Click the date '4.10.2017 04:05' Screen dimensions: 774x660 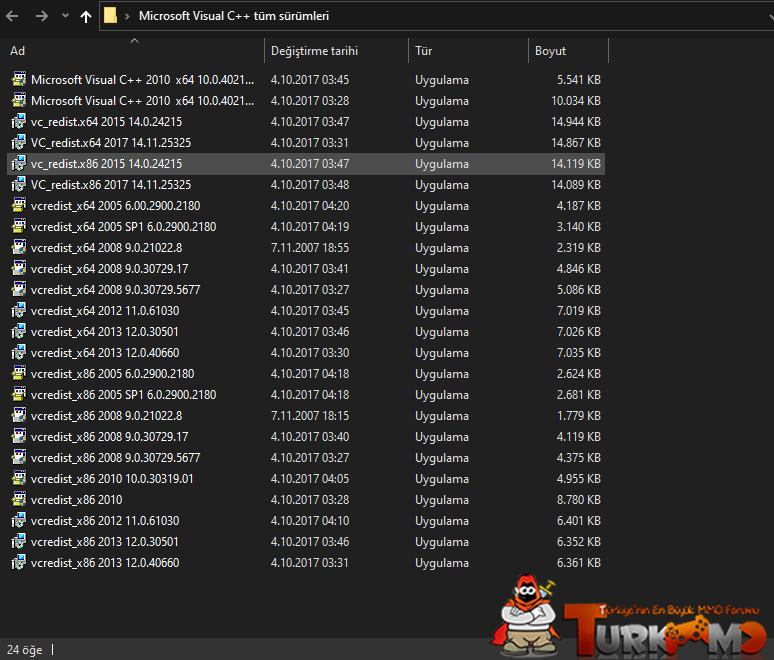point(310,478)
